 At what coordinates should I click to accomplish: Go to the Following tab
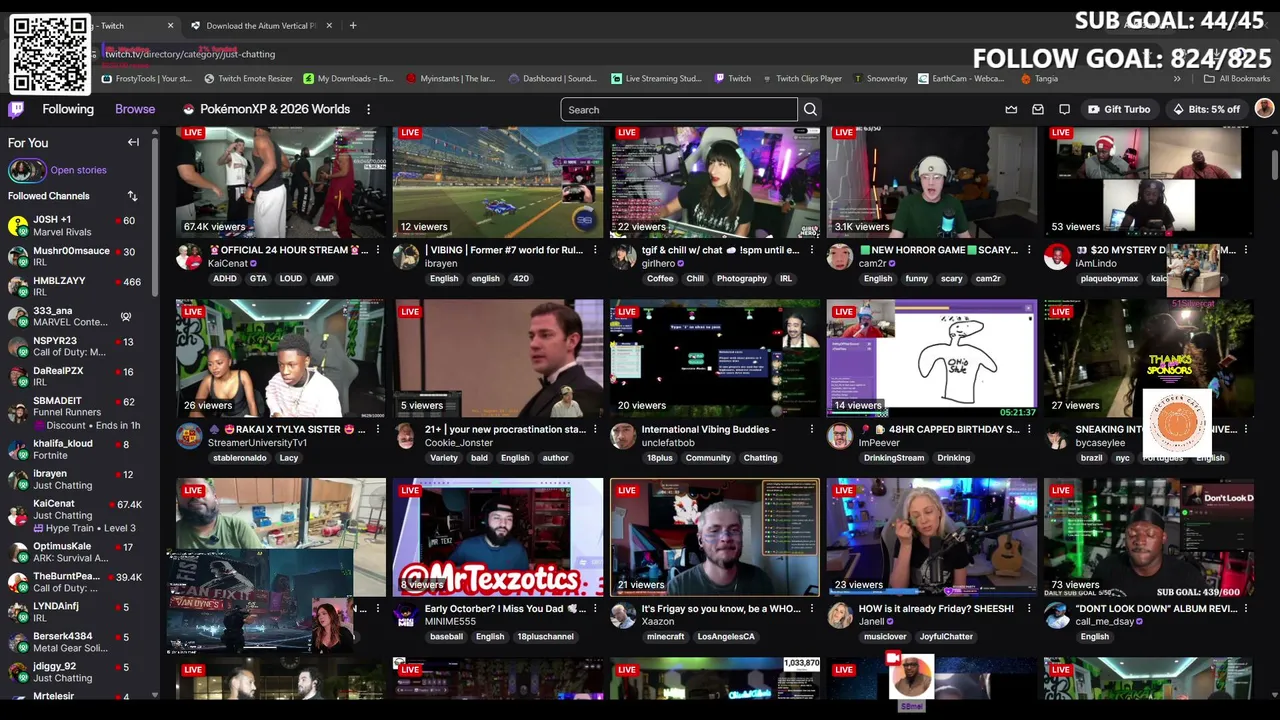[68, 109]
